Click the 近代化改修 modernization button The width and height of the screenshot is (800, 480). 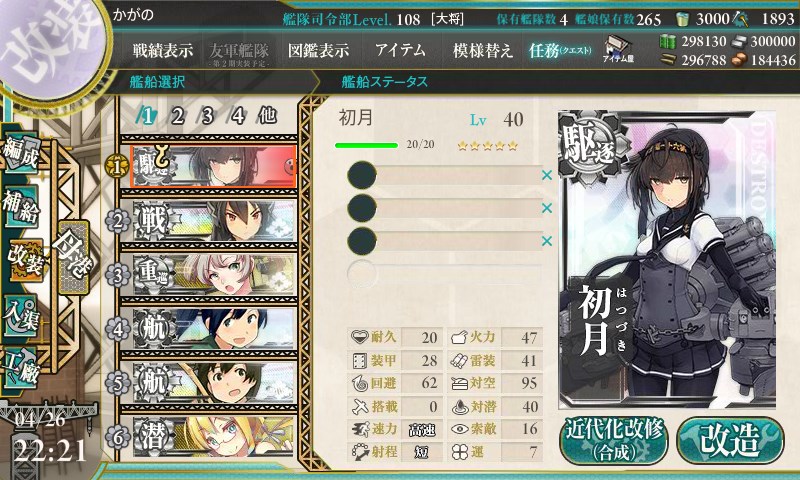click(x=614, y=440)
